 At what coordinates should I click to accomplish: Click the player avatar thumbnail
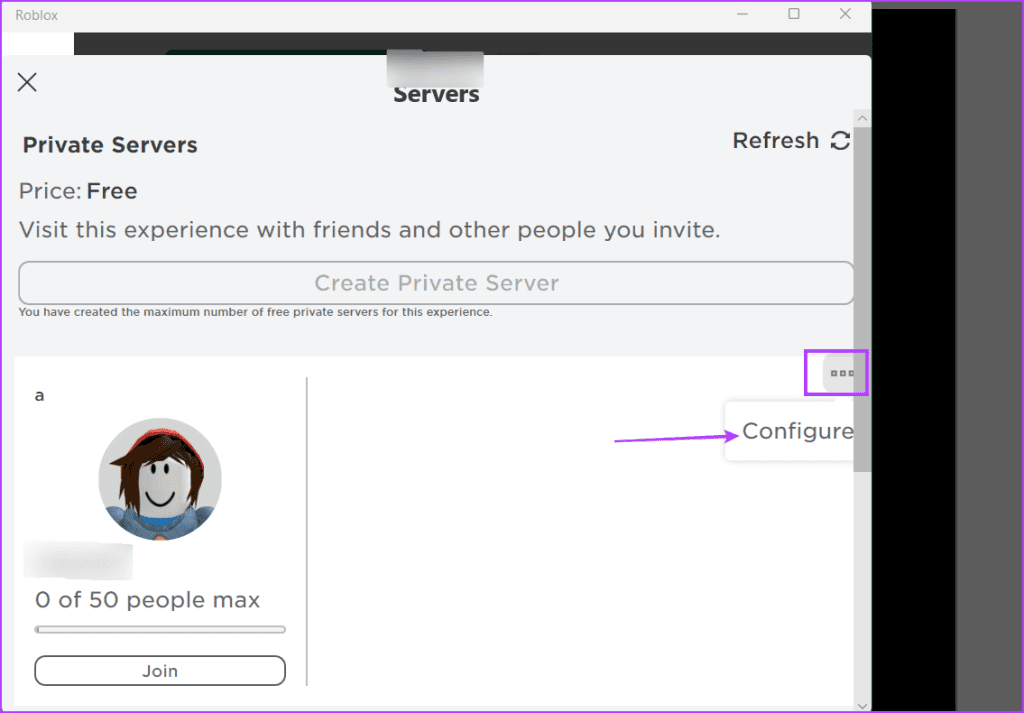pos(160,480)
